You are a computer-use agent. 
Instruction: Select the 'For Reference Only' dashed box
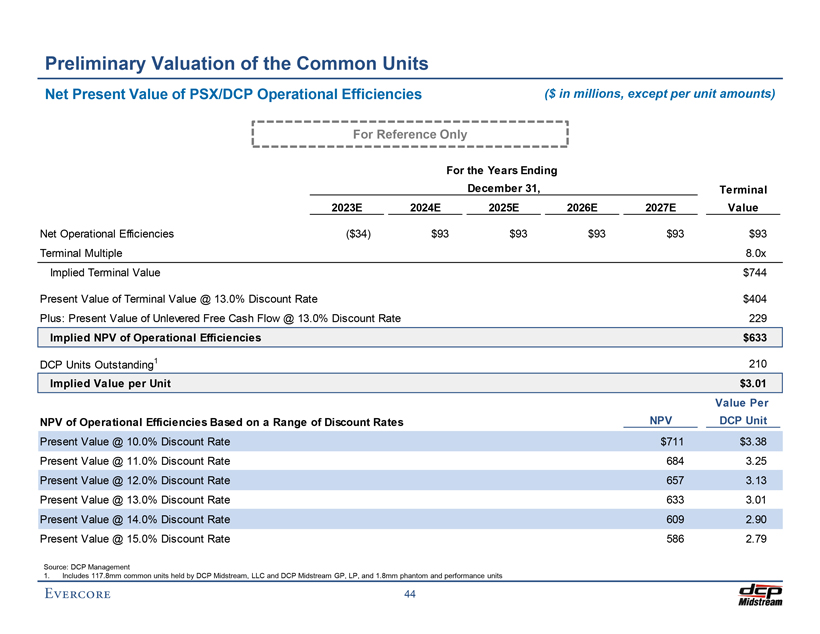coord(410,134)
